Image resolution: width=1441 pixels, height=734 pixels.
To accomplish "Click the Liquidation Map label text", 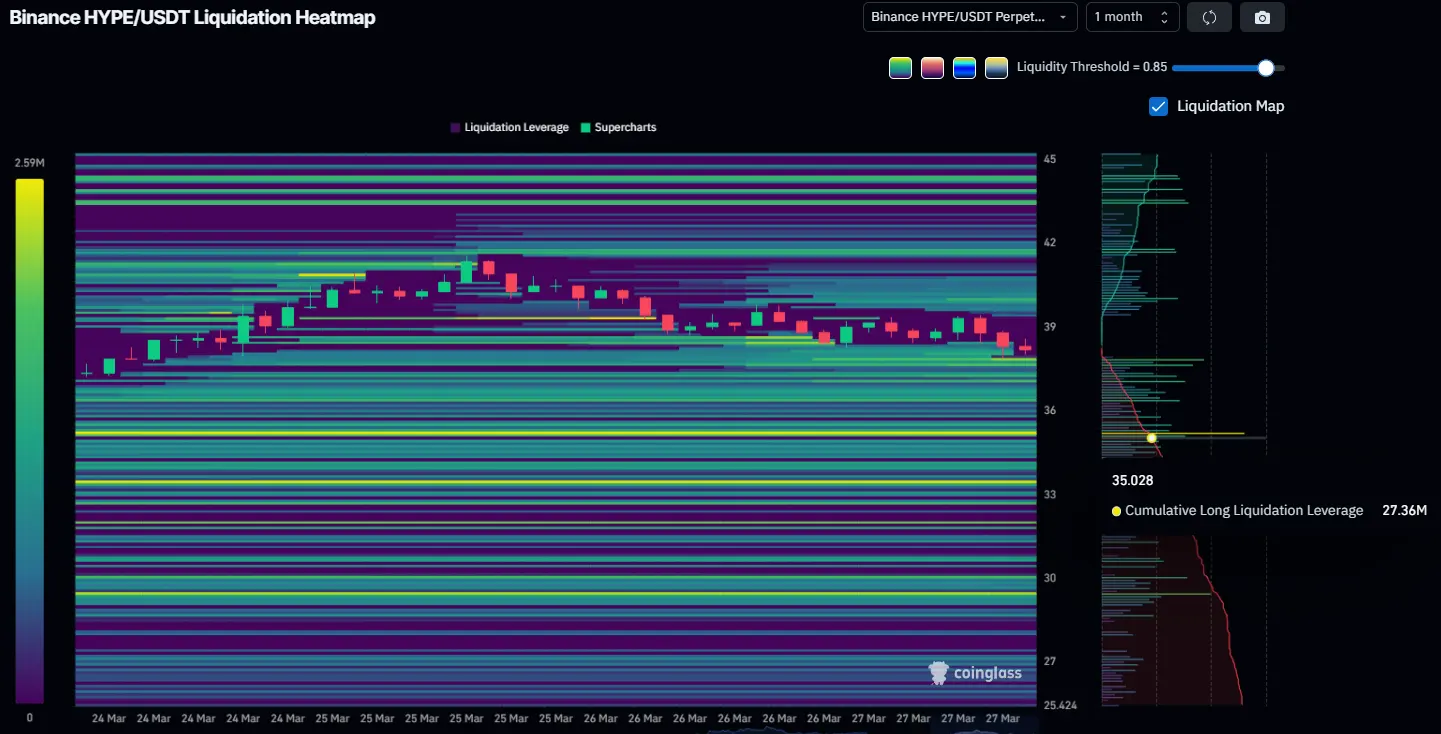I will [1230, 106].
